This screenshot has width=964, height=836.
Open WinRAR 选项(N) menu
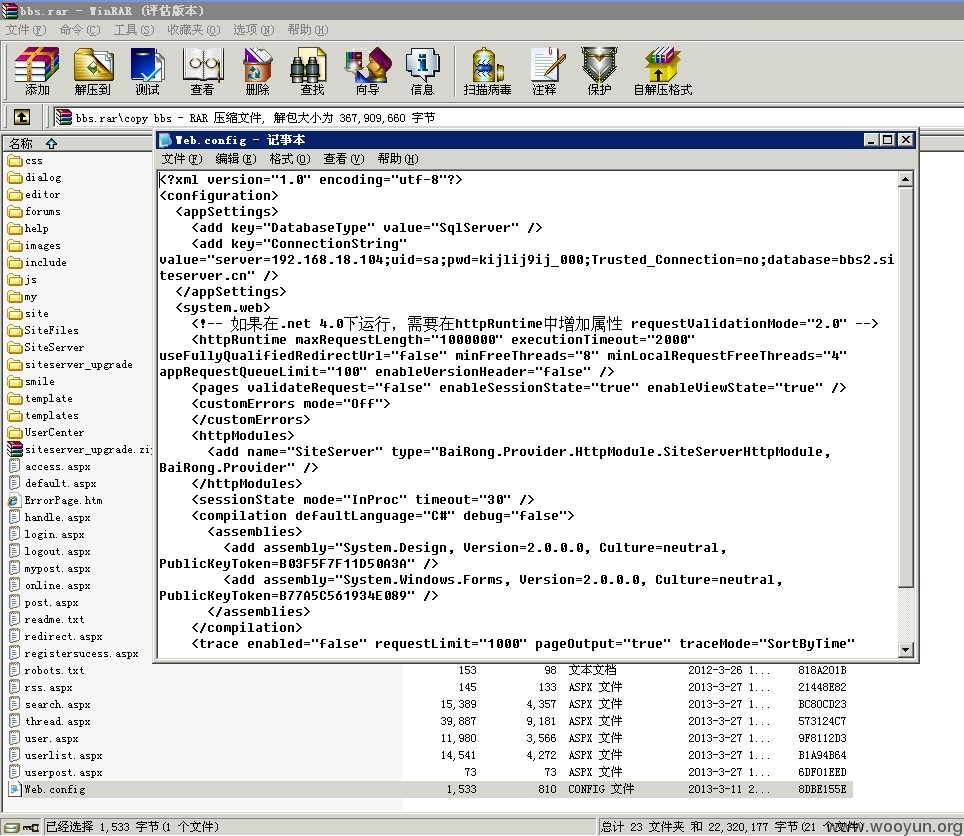click(253, 30)
